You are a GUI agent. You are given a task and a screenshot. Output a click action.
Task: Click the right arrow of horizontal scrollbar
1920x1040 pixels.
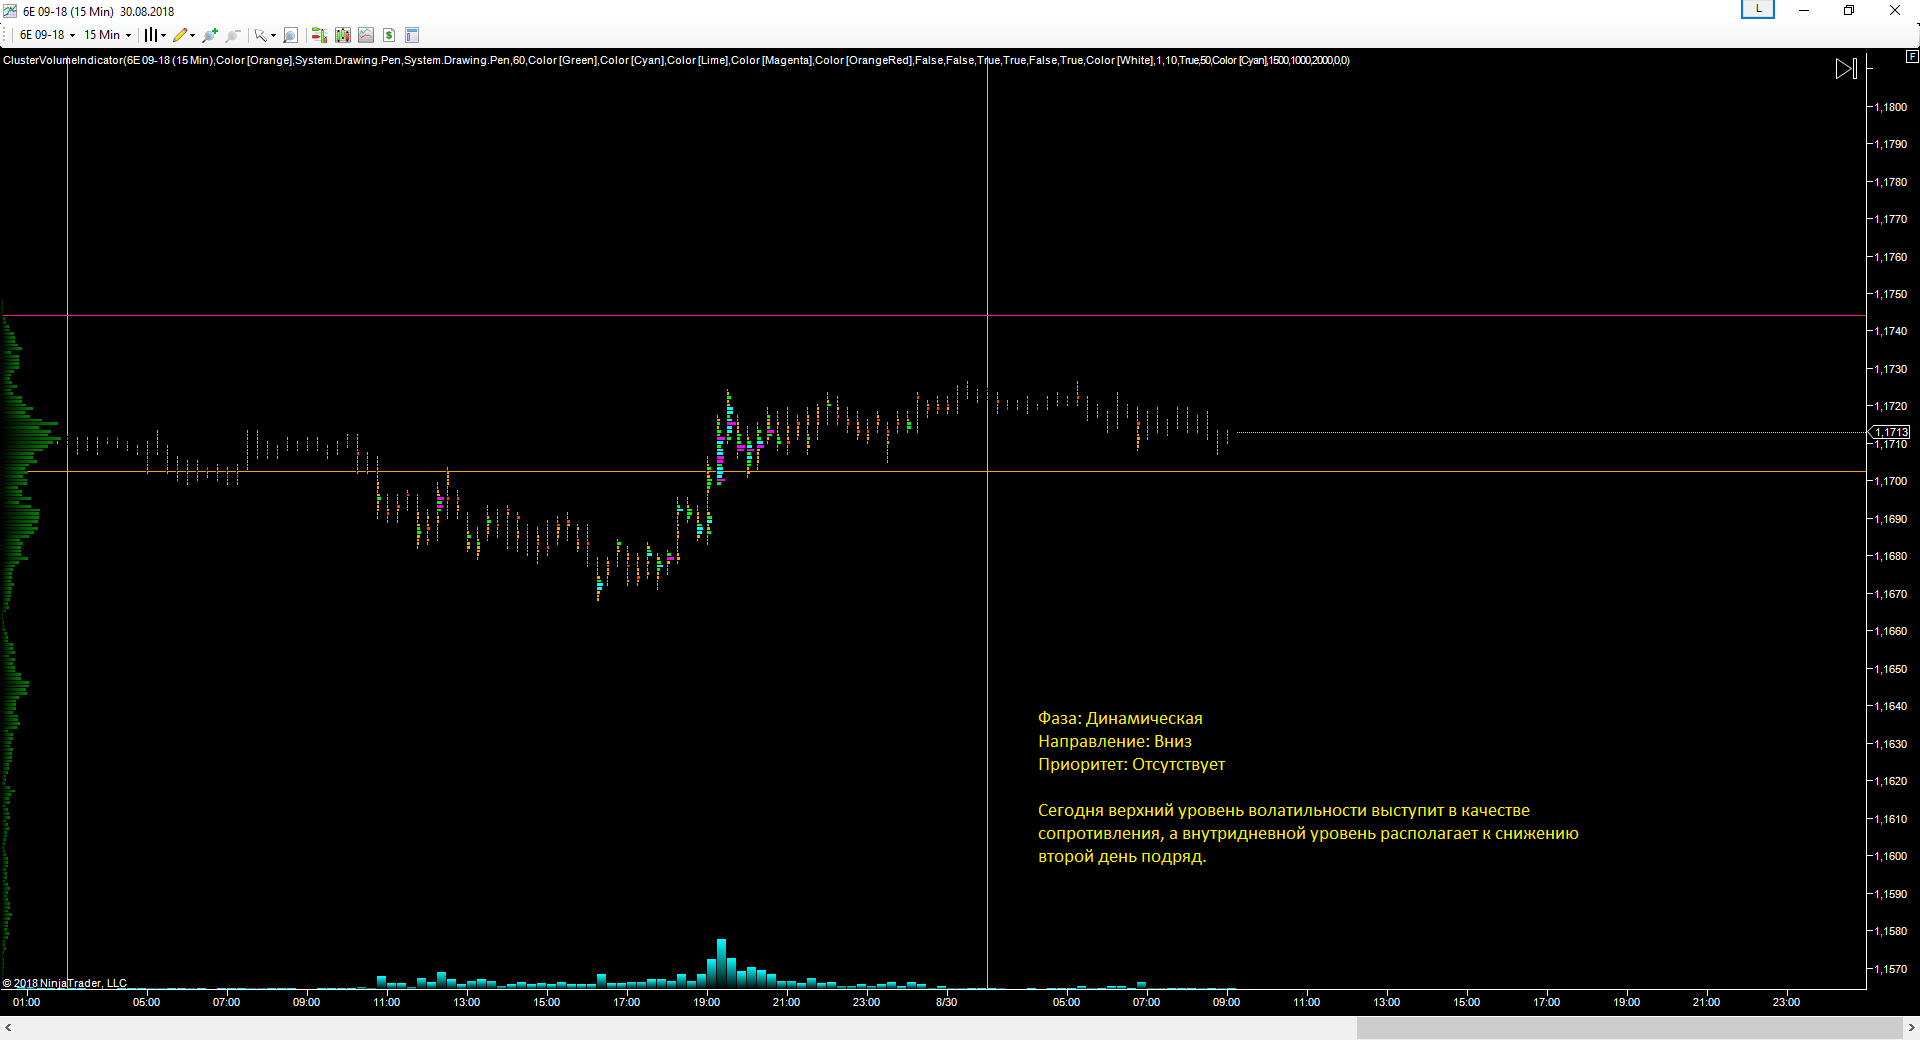click(x=1911, y=1027)
